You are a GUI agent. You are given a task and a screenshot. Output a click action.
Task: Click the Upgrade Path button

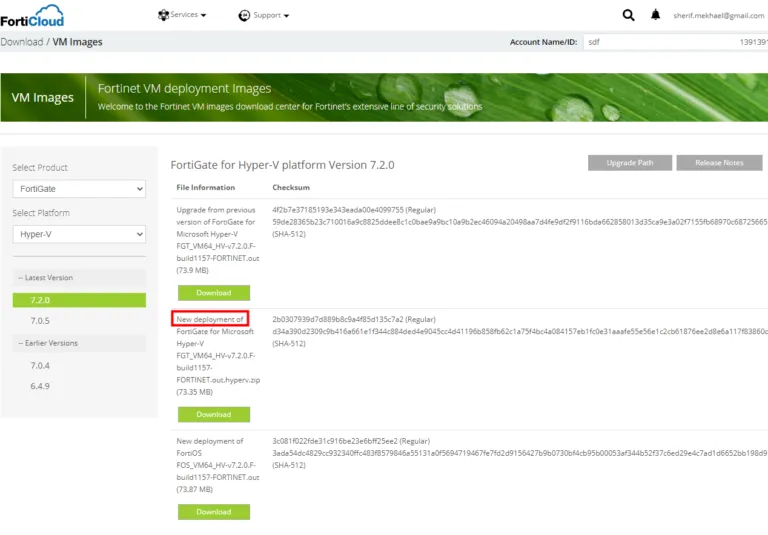click(x=630, y=163)
